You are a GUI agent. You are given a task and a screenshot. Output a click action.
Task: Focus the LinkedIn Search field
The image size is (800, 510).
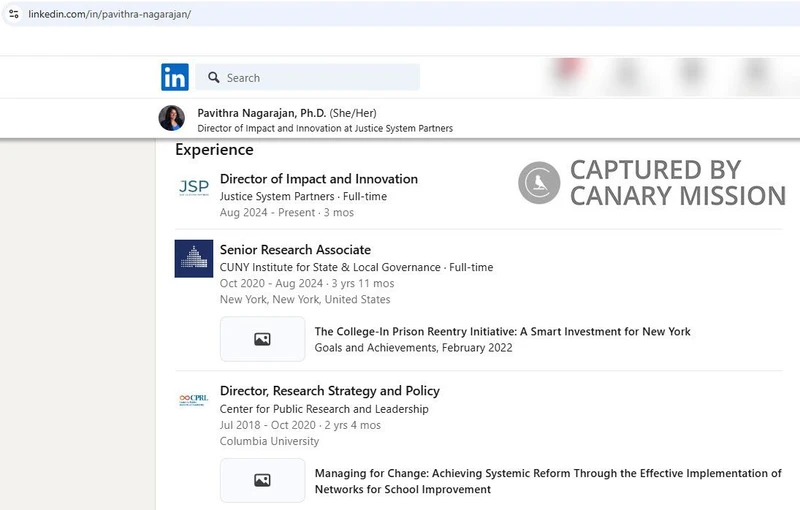click(308, 78)
